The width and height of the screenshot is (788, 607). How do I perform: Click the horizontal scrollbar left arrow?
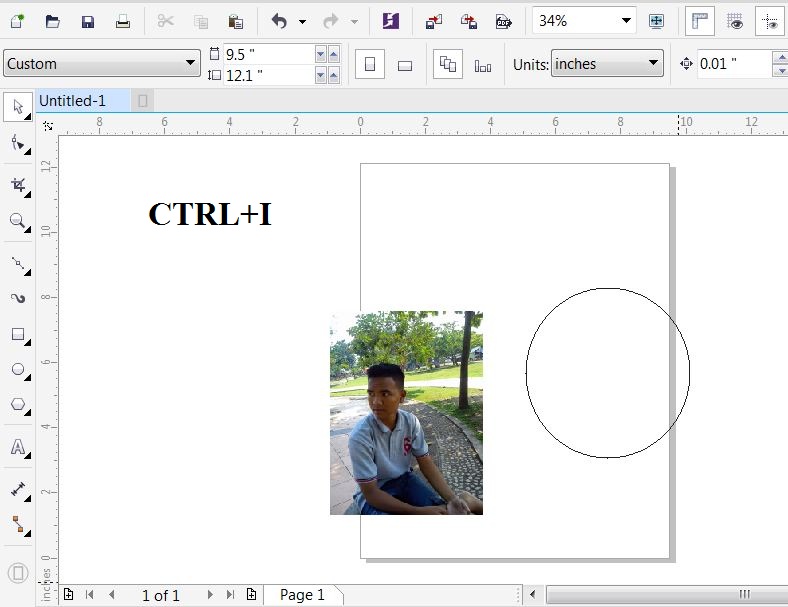[533, 595]
